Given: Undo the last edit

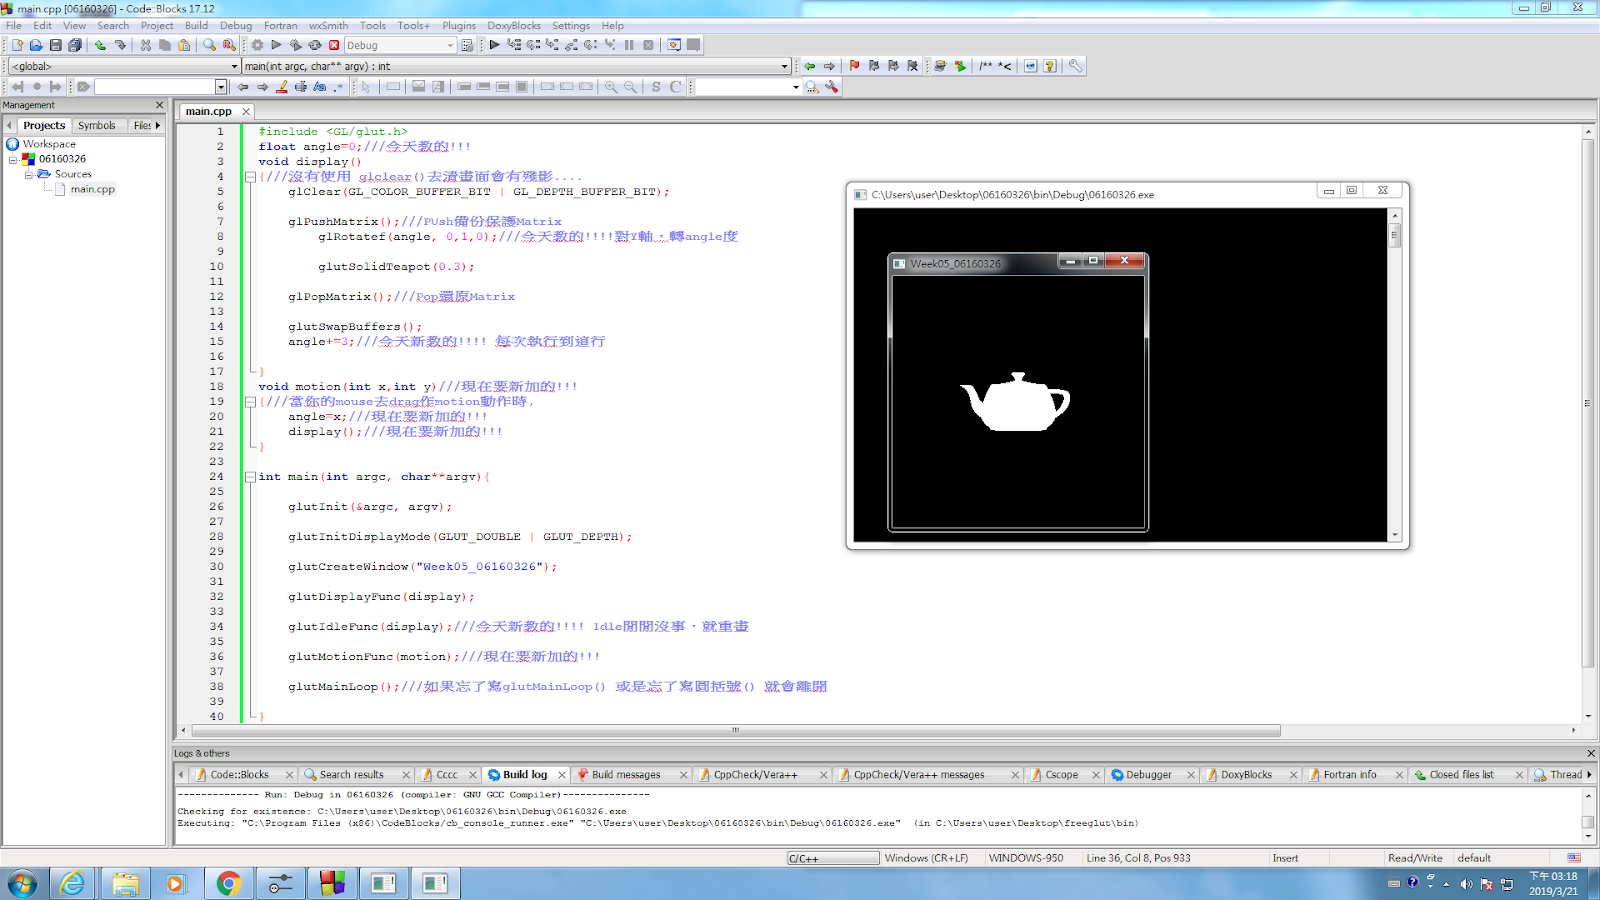Looking at the screenshot, I should pos(100,45).
